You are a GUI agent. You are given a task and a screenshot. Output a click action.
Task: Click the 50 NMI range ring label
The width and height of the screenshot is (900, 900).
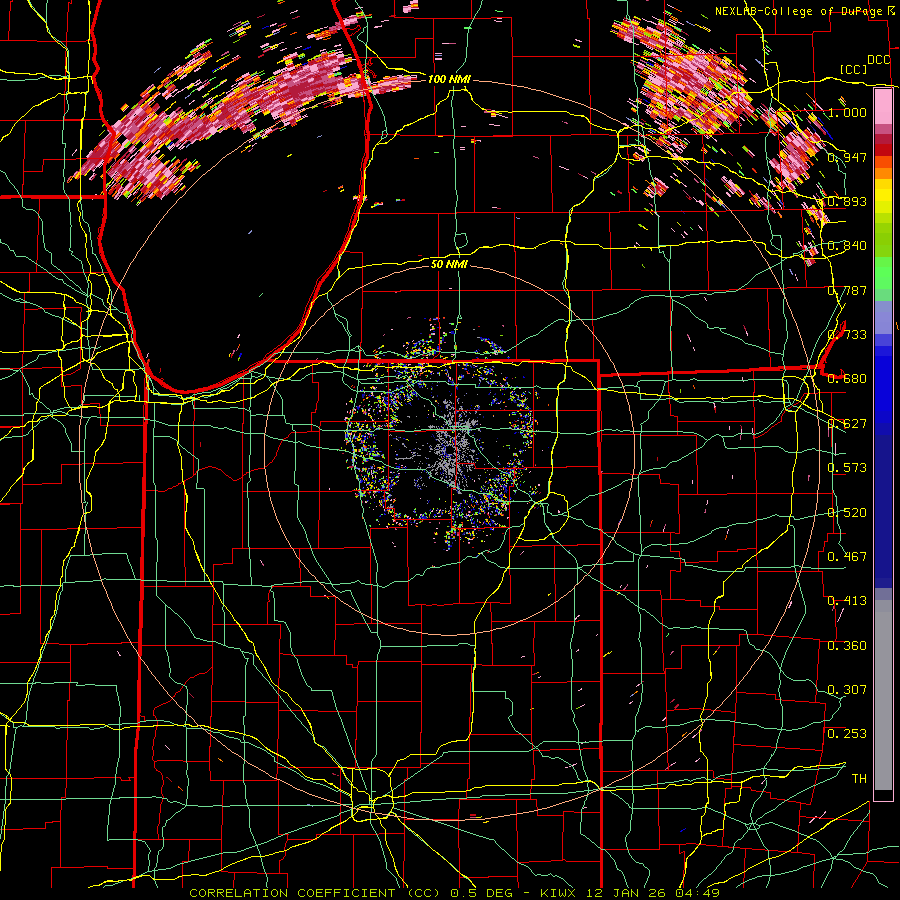449,264
